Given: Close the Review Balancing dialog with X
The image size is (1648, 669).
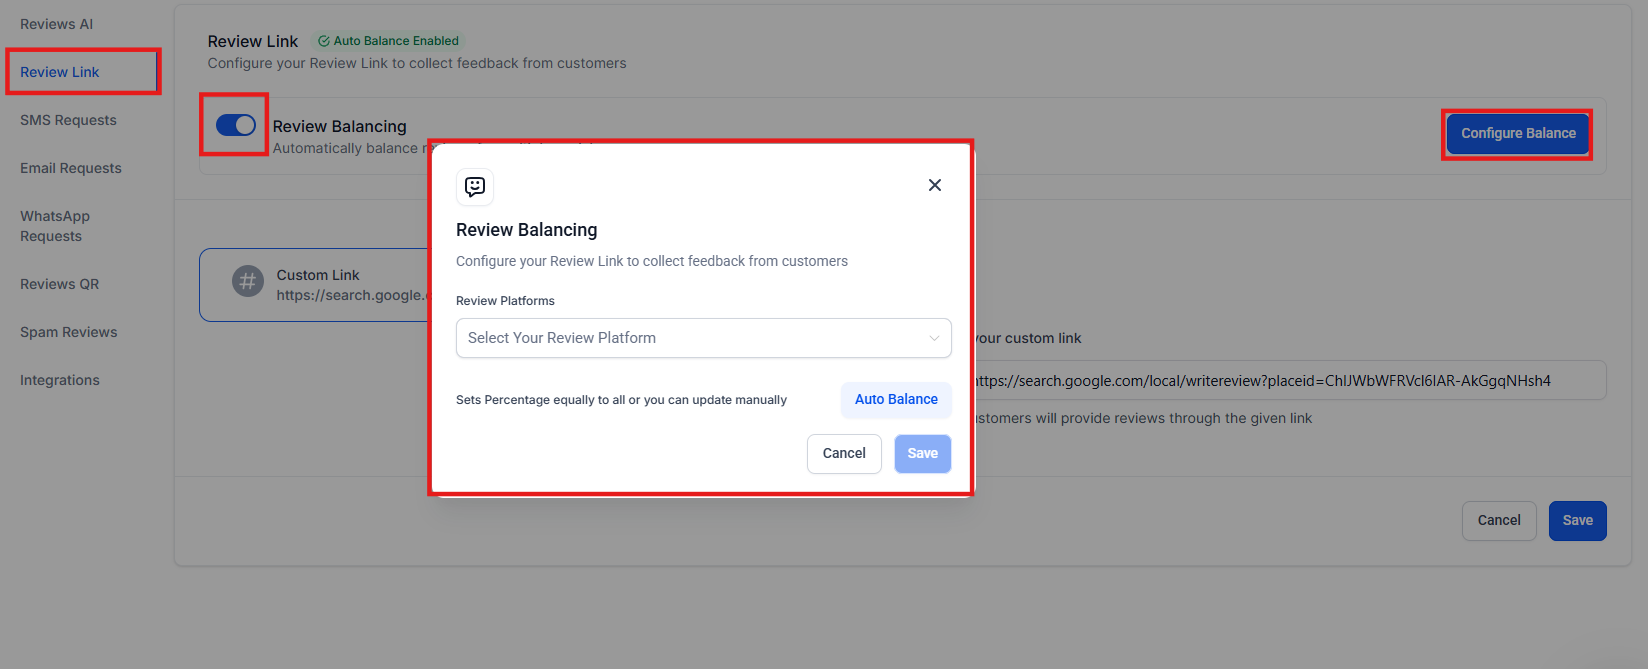Looking at the screenshot, I should (934, 185).
